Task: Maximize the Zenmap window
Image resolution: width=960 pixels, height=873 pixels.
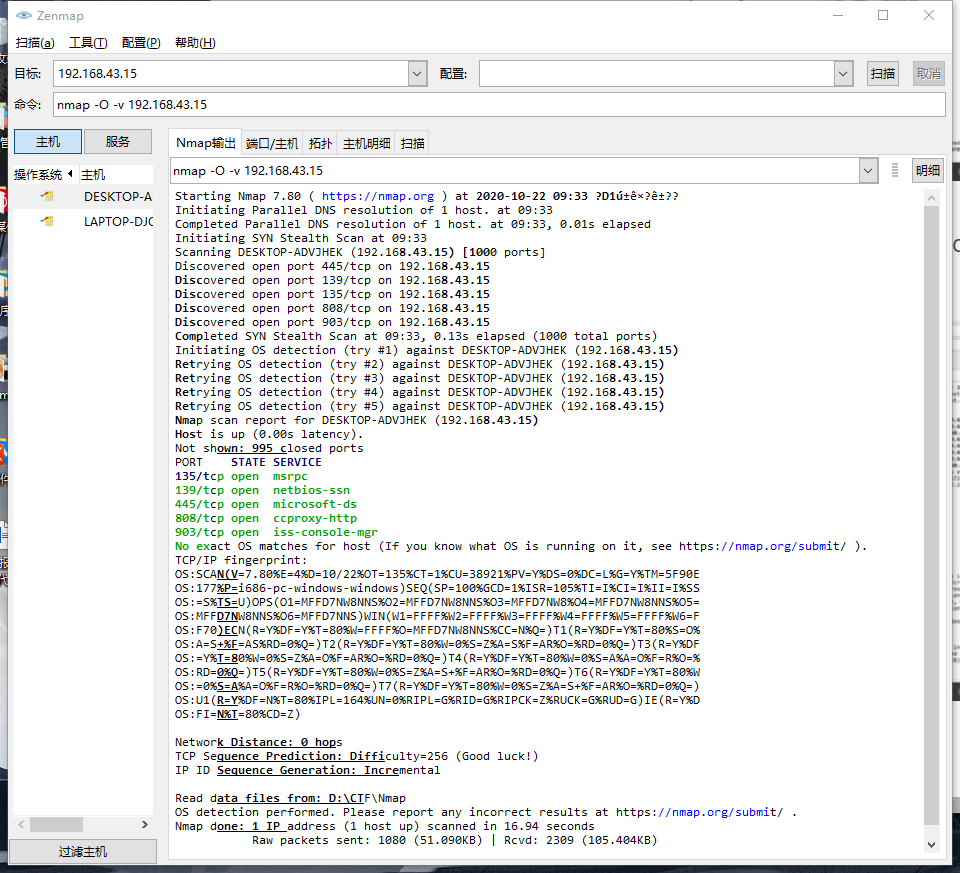Action: (883, 15)
